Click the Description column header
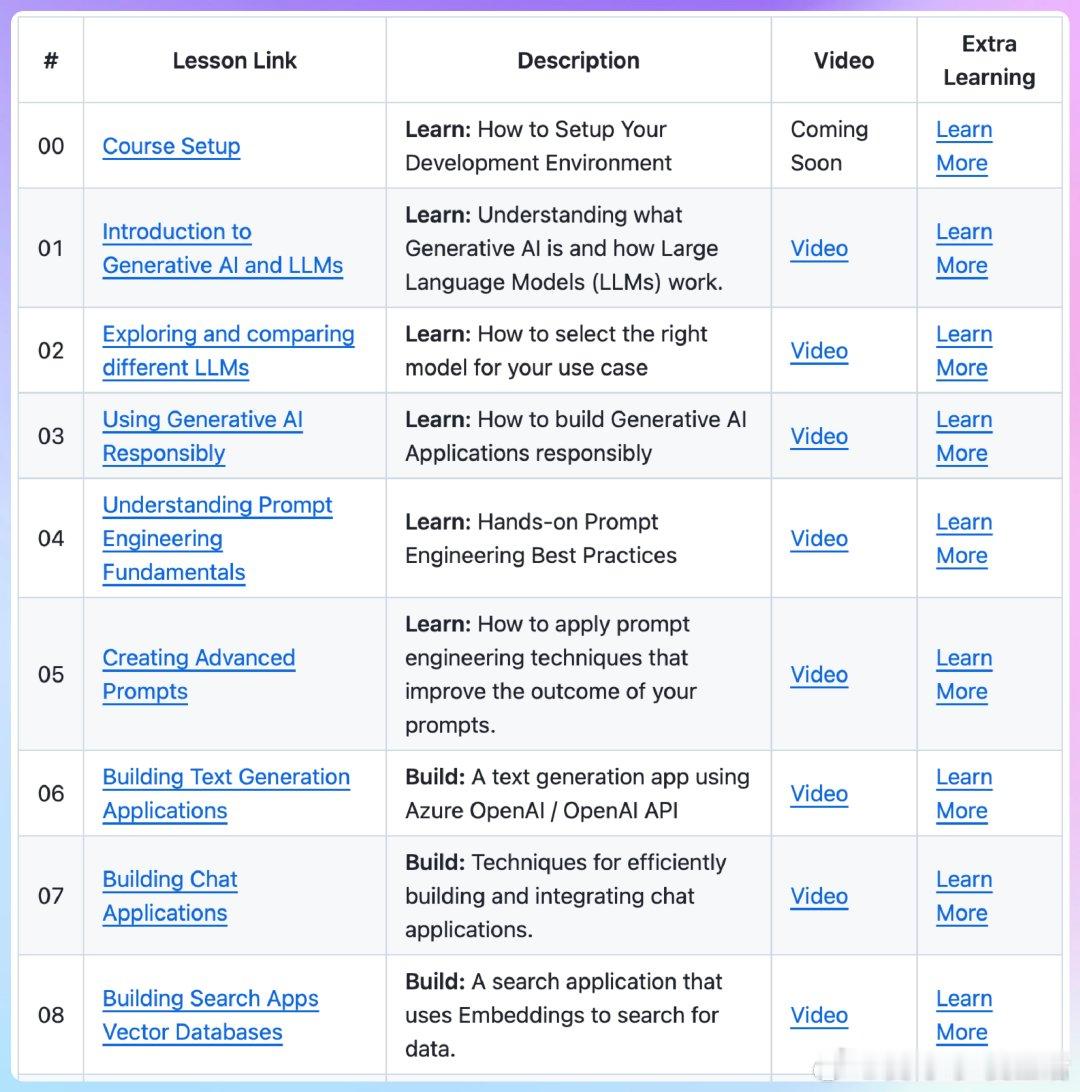Viewport: 1080px width, 1092px height. [x=579, y=61]
